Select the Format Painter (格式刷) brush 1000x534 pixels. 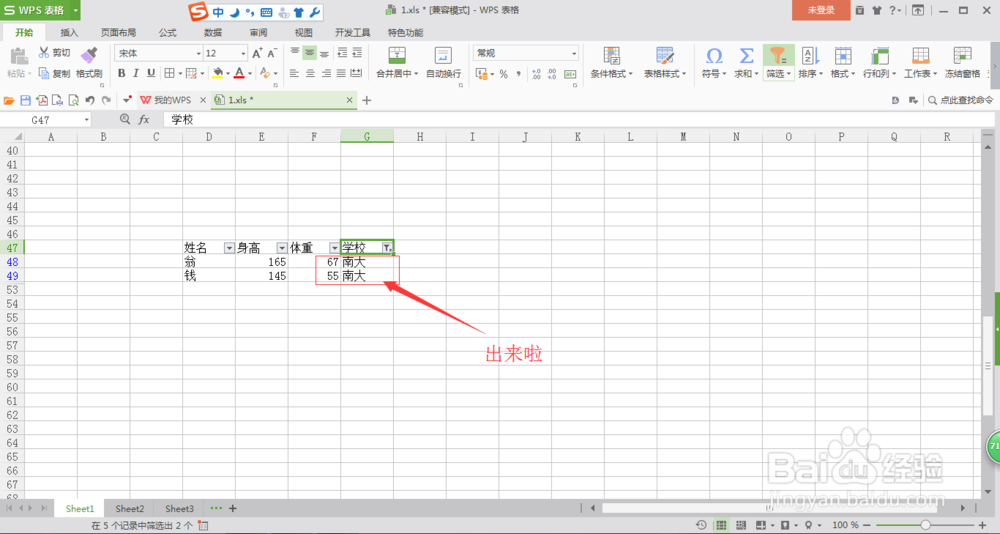point(89,55)
